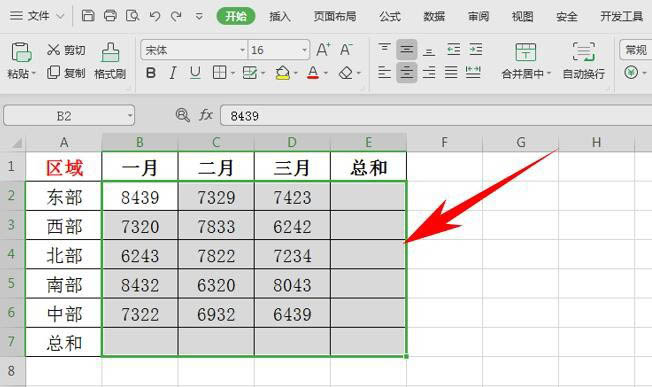Click the Format Painter brush icon
652x387 pixels.
coord(110,52)
